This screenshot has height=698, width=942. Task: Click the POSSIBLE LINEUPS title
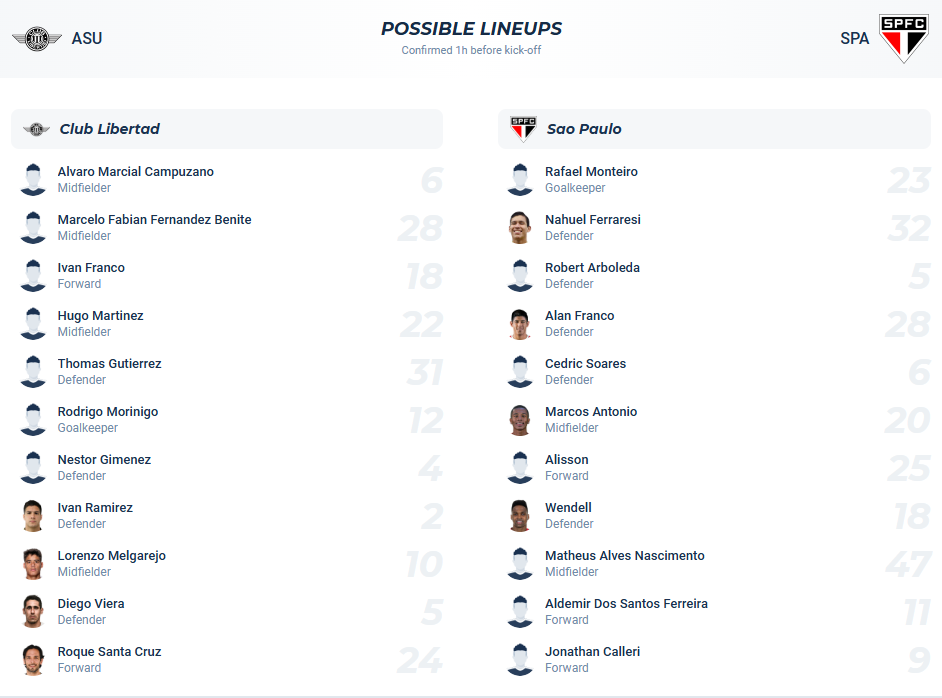coord(471,28)
